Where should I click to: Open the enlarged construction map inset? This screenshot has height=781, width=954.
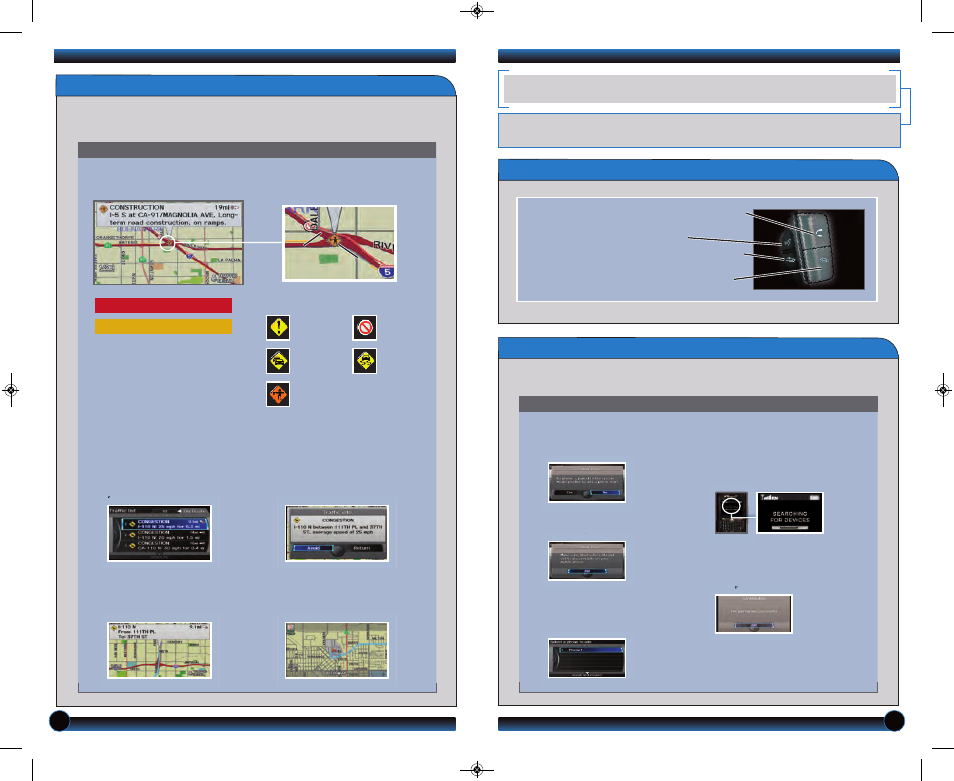[x=339, y=243]
